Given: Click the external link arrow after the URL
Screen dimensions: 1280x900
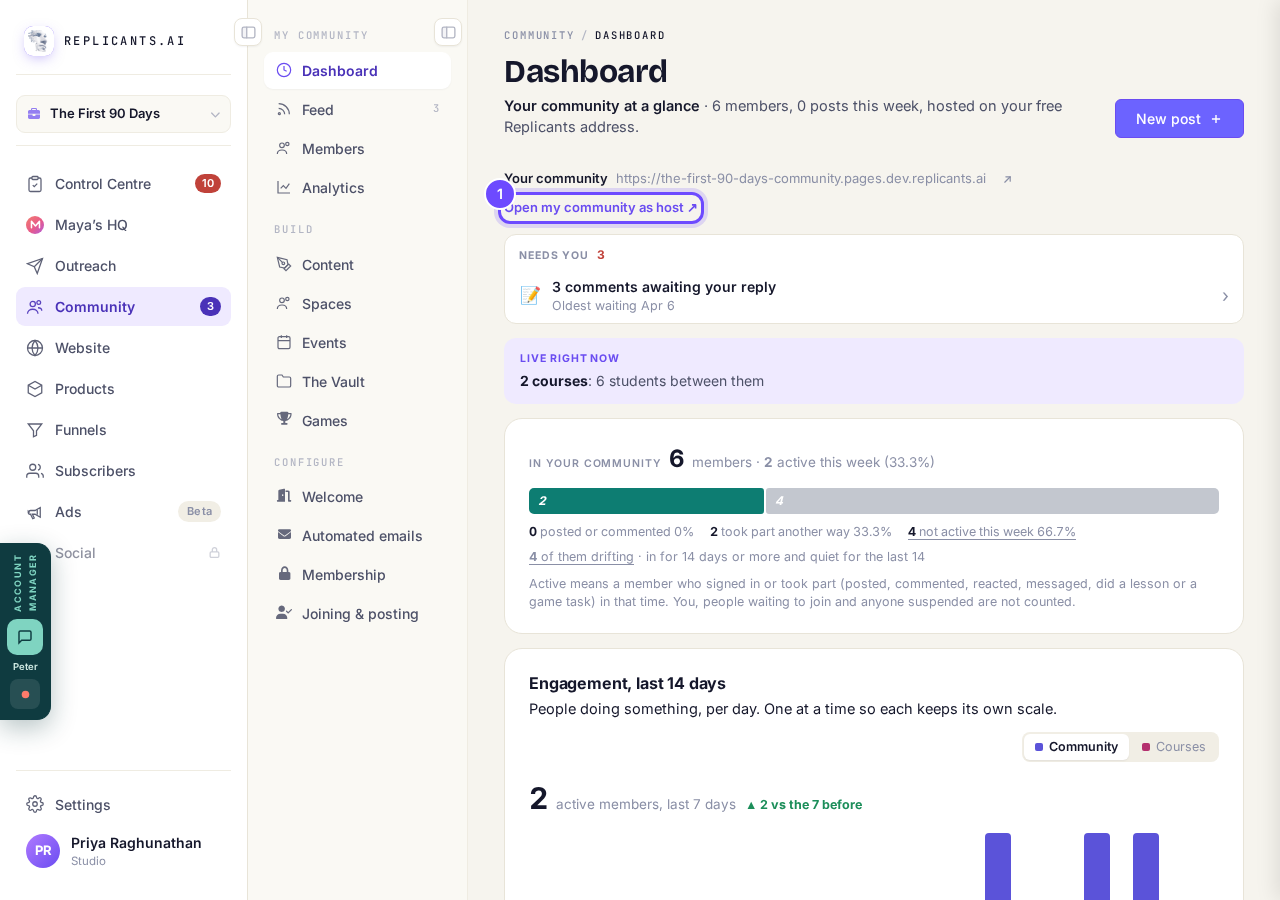Looking at the screenshot, I should click(1007, 180).
